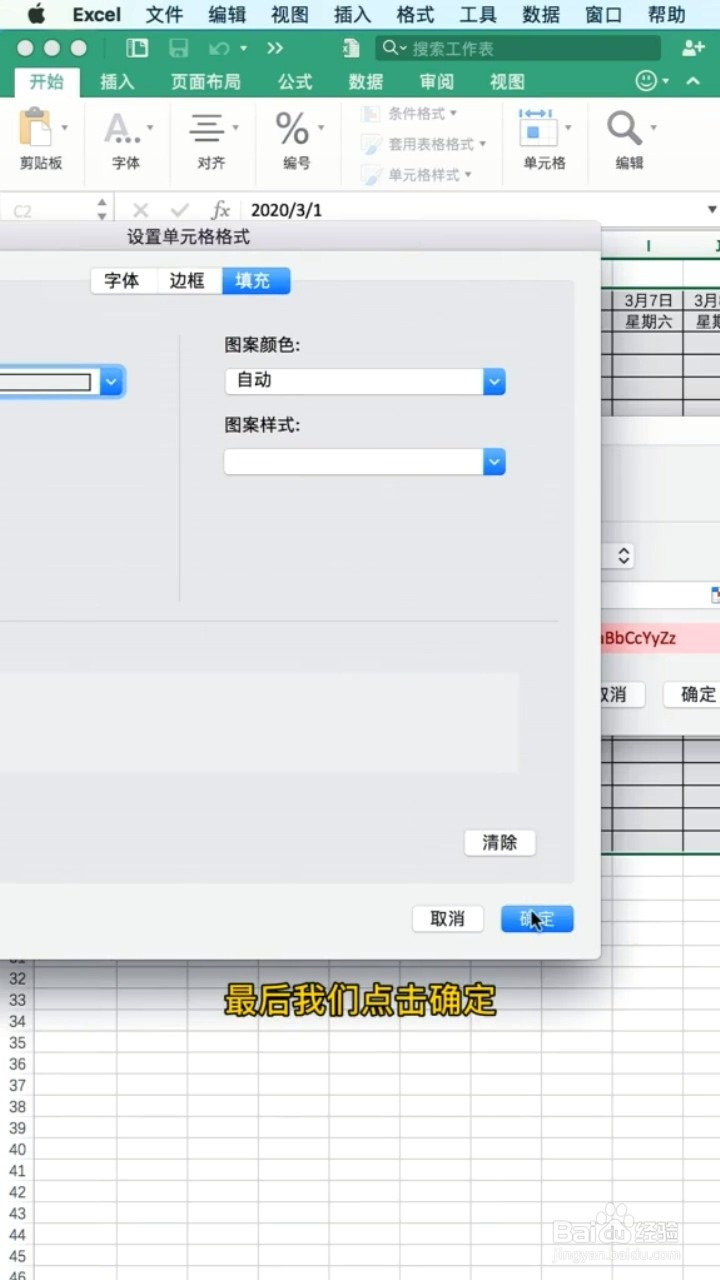The image size is (720, 1280).
Task: Click the name box stepper arrows
Action: [102, 210]
